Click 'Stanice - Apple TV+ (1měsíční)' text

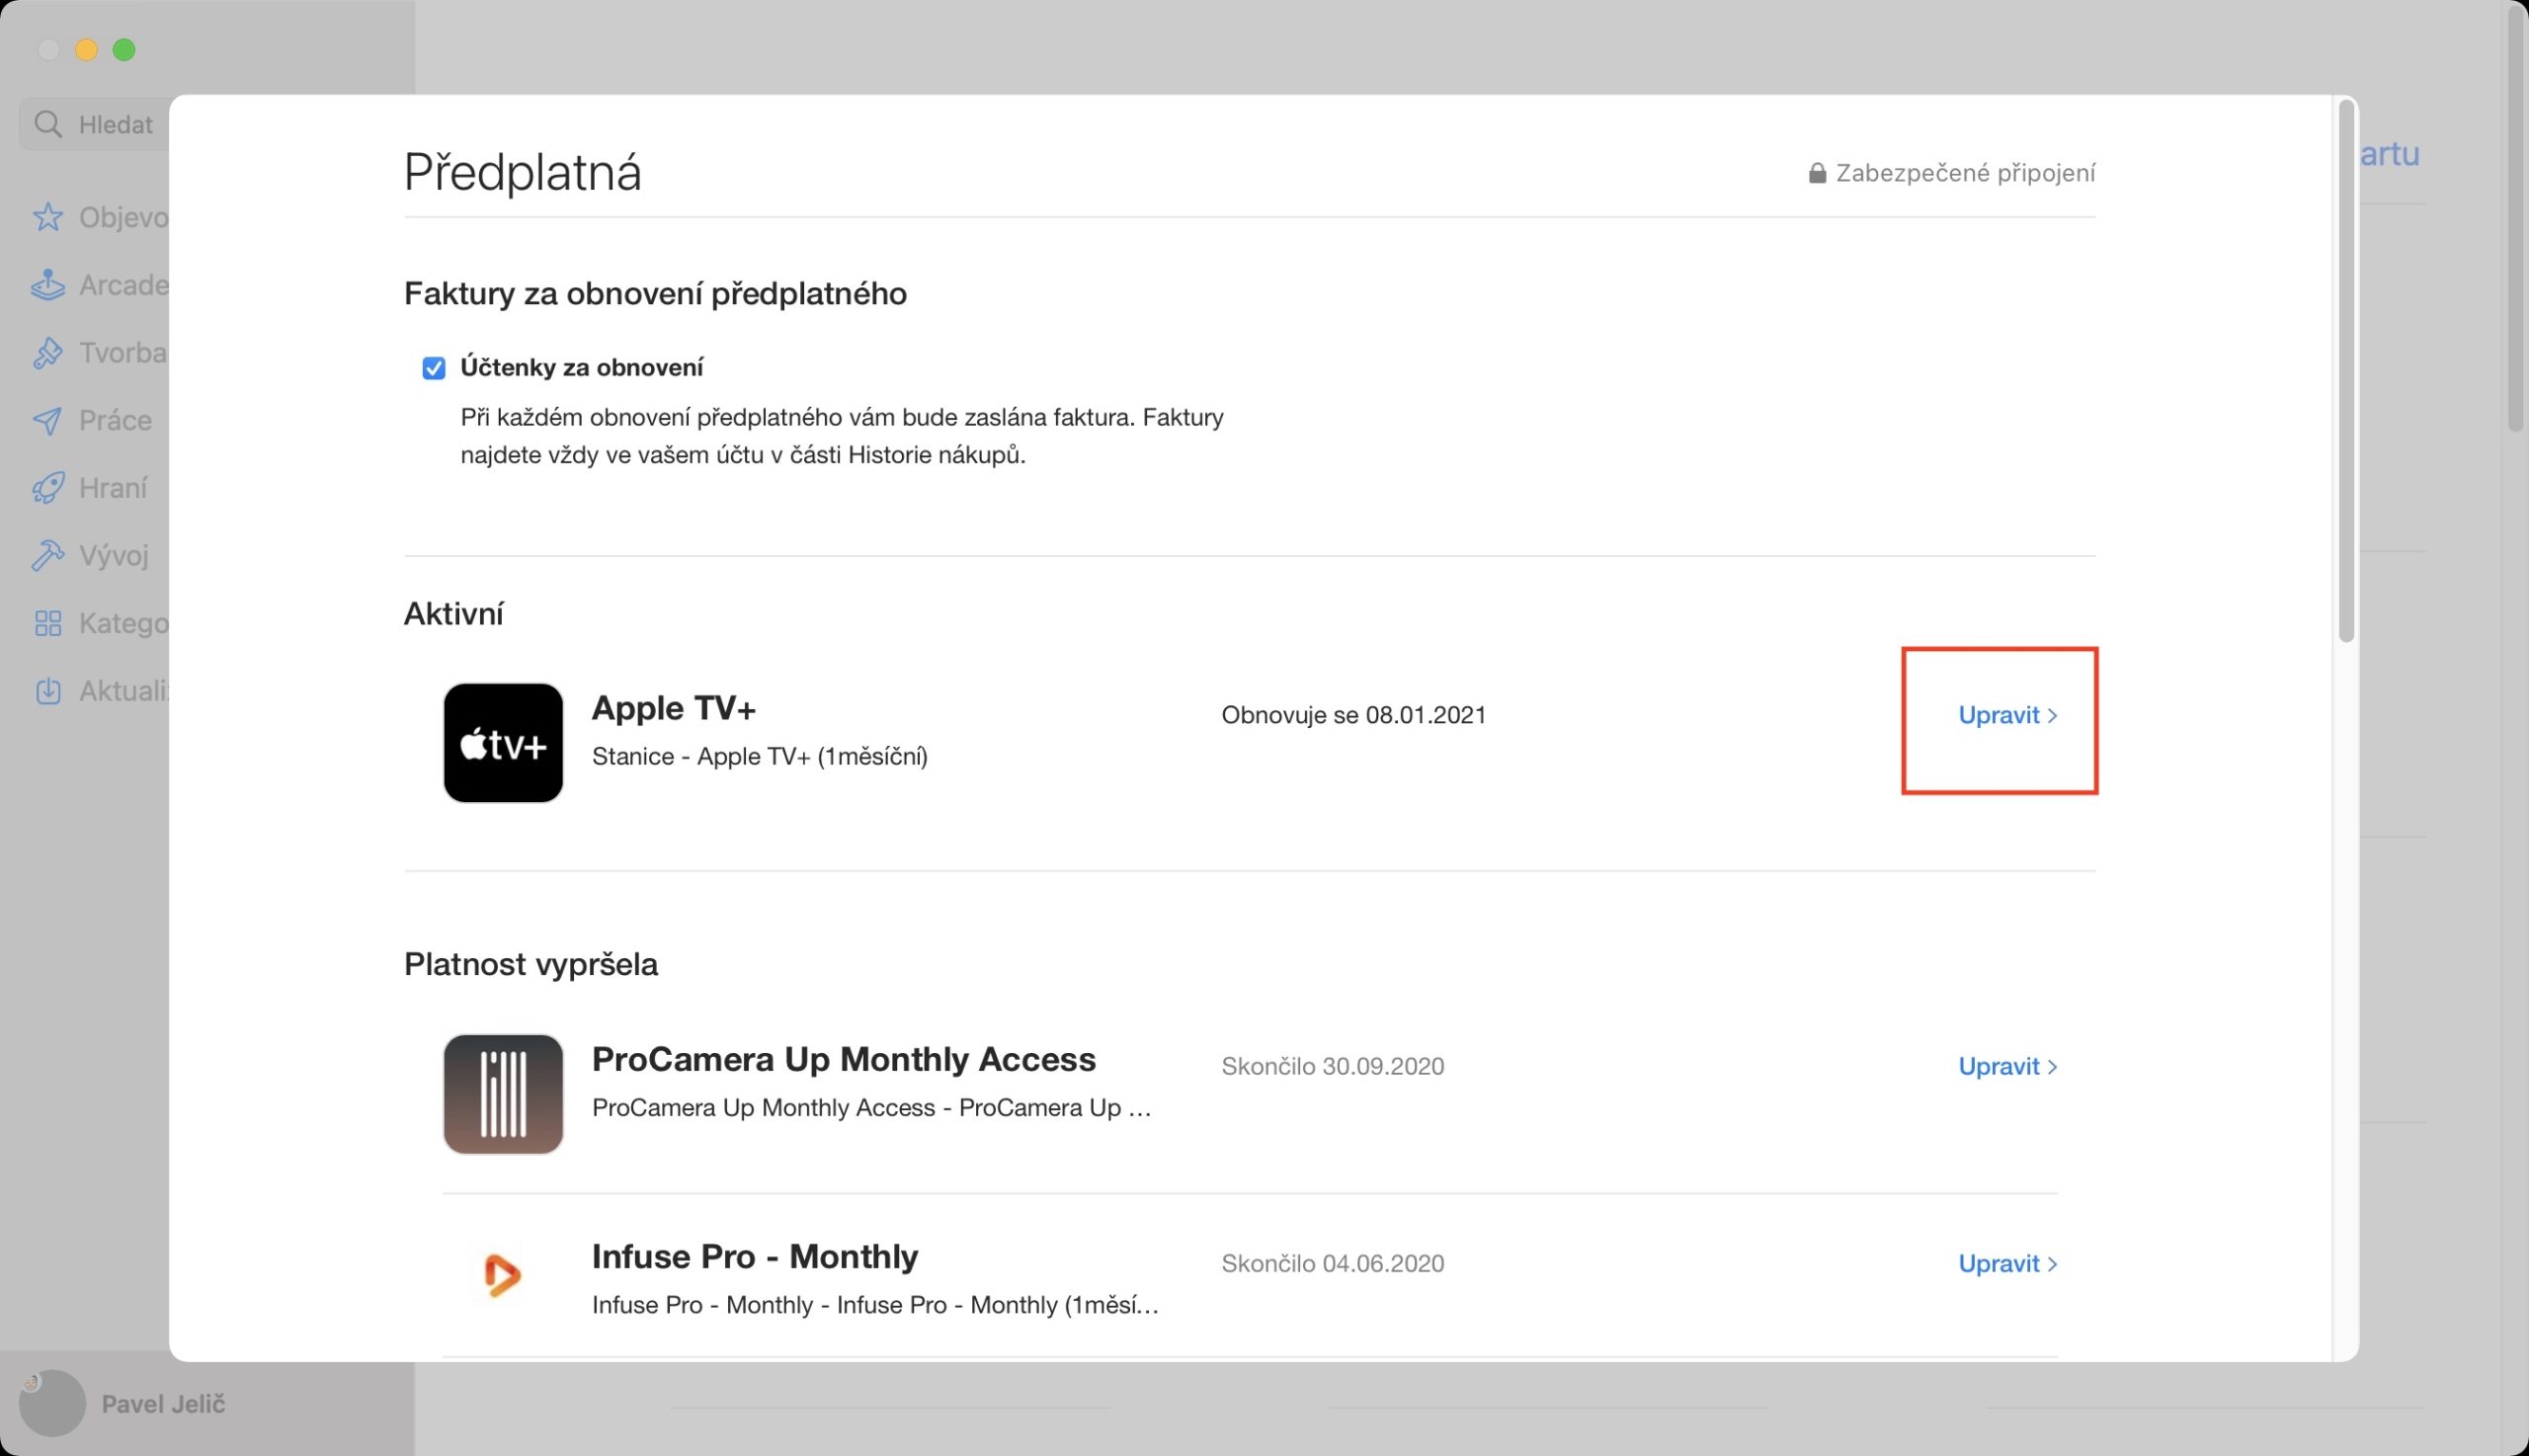pyautogui.click(x=760, y=756)
